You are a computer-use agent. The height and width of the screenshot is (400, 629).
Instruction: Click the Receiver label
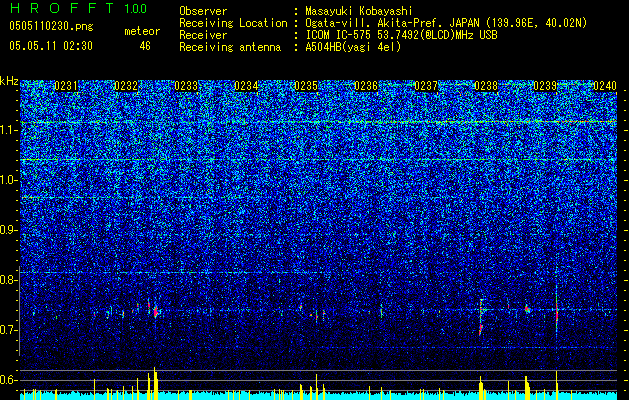pos(203,35)
